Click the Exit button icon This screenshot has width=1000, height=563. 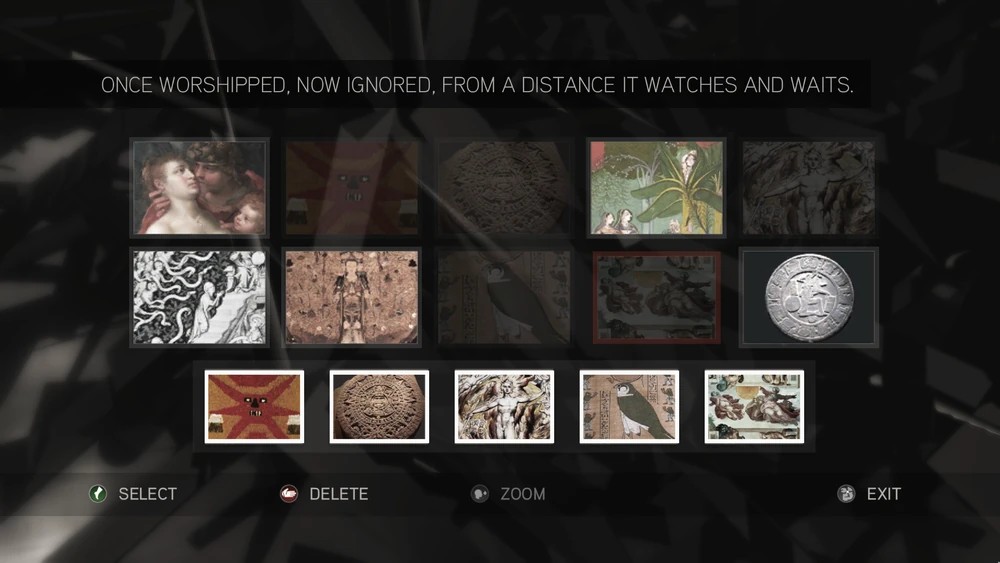point(846,494)
